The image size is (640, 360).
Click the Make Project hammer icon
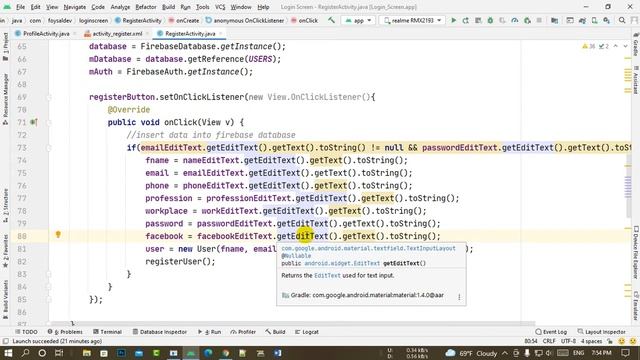(331, 20)
